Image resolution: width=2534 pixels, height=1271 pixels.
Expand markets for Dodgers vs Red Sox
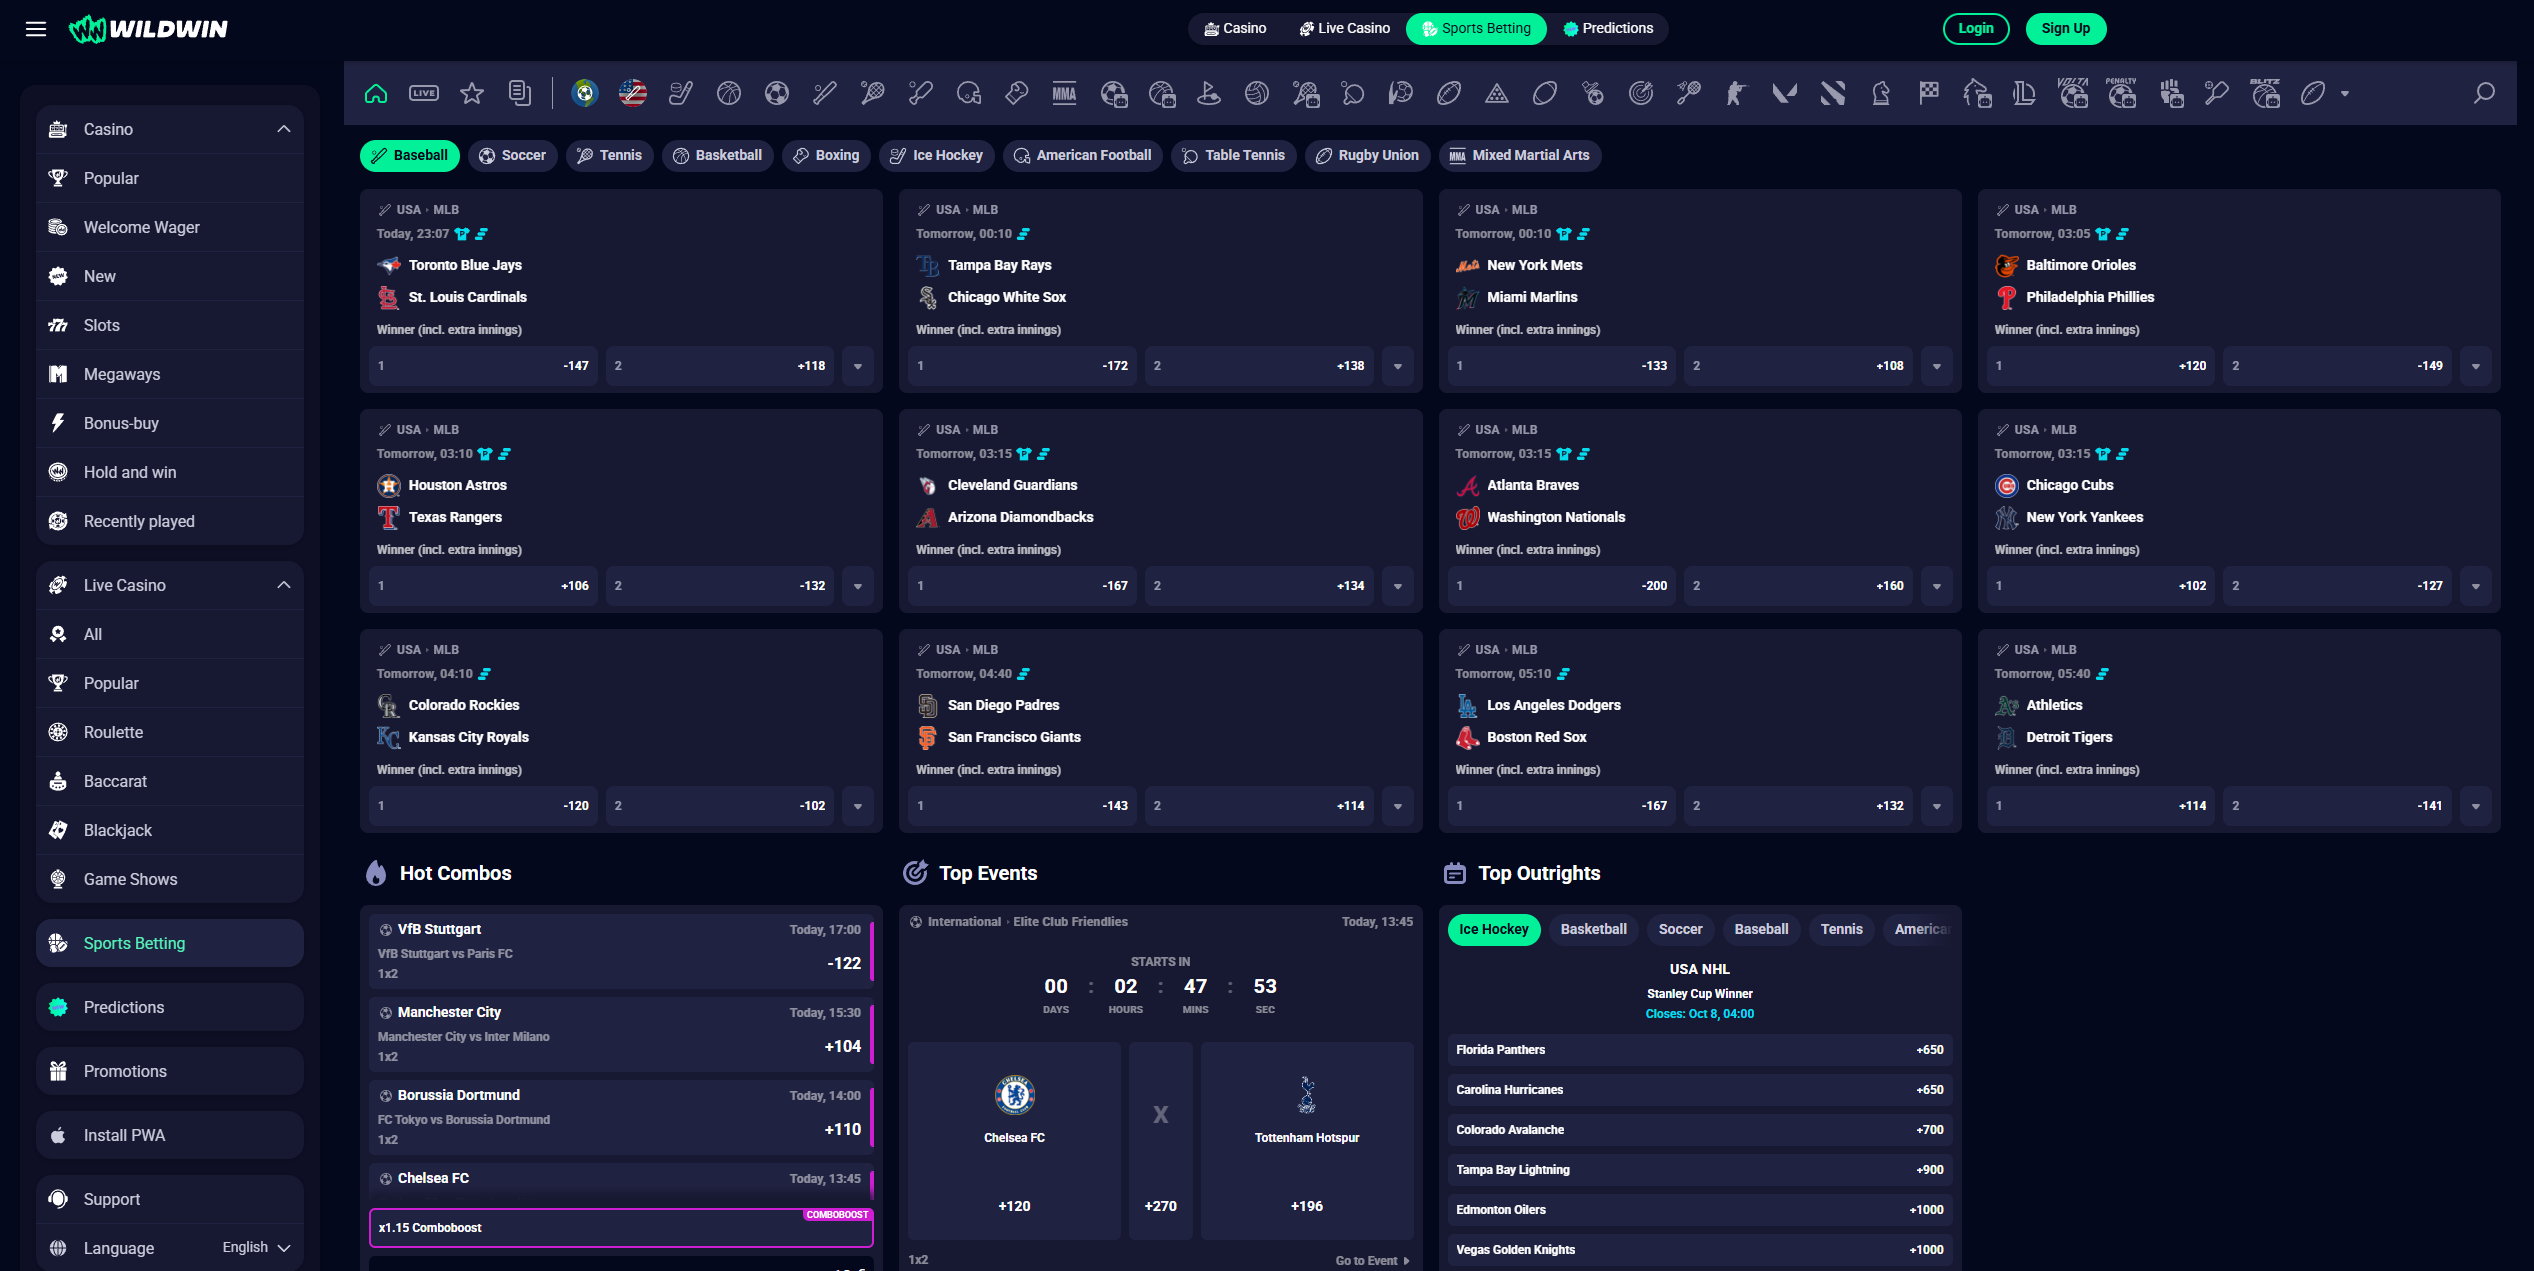1937,806
